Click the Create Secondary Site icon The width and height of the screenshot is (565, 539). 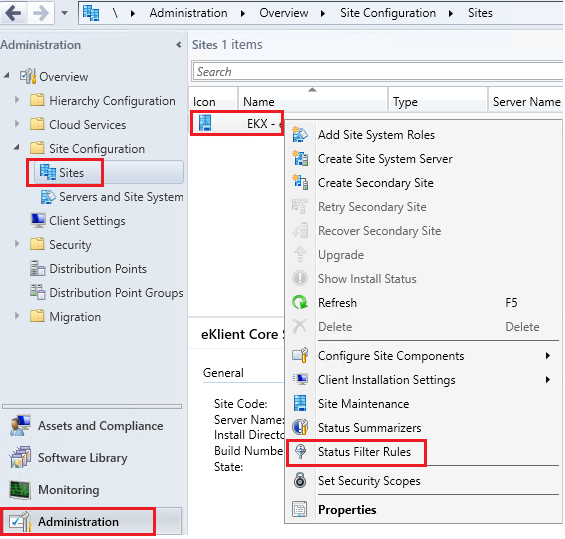point(300,183)
